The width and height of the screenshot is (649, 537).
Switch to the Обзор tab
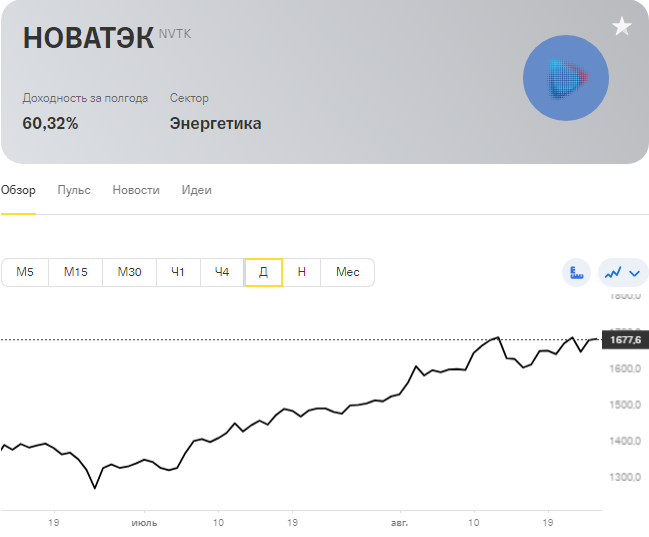click(18, 190)
